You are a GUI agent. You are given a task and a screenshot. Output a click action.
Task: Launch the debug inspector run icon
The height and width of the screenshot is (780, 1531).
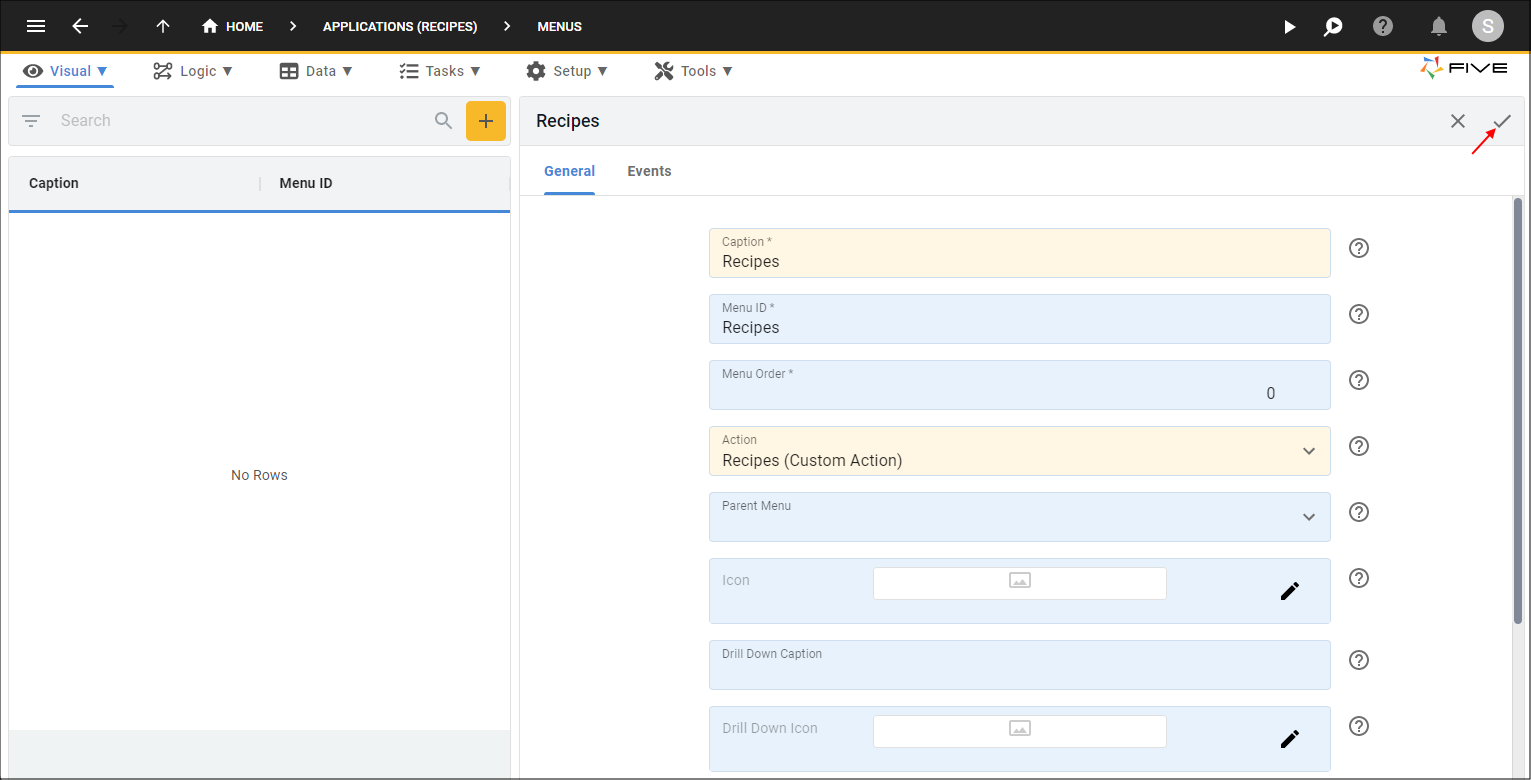(1333, 27)
